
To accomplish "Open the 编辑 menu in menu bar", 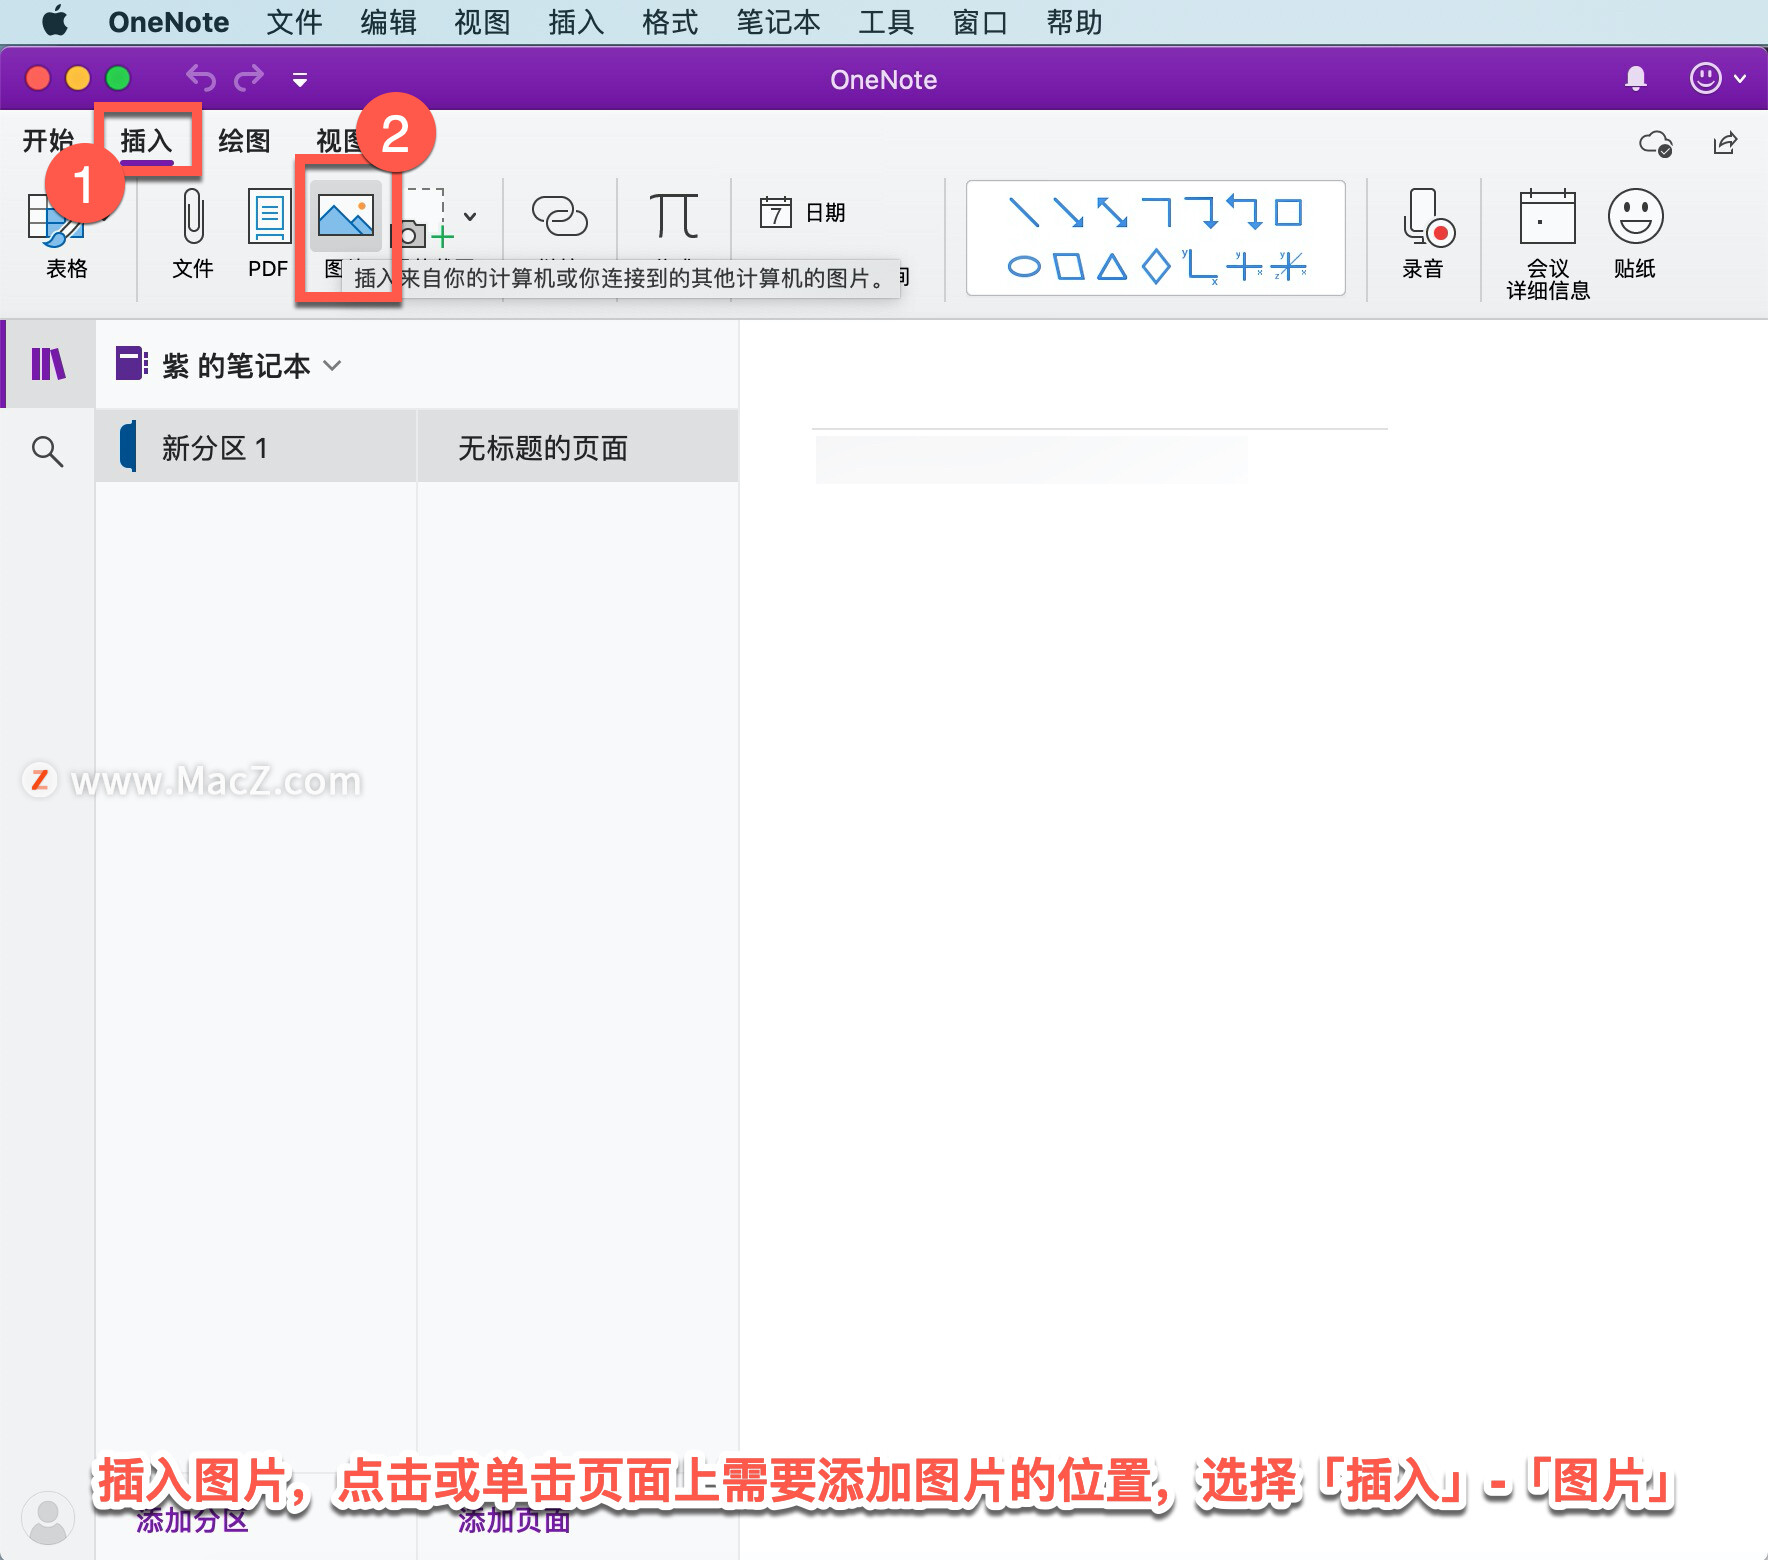I will [x=388, y=22].
